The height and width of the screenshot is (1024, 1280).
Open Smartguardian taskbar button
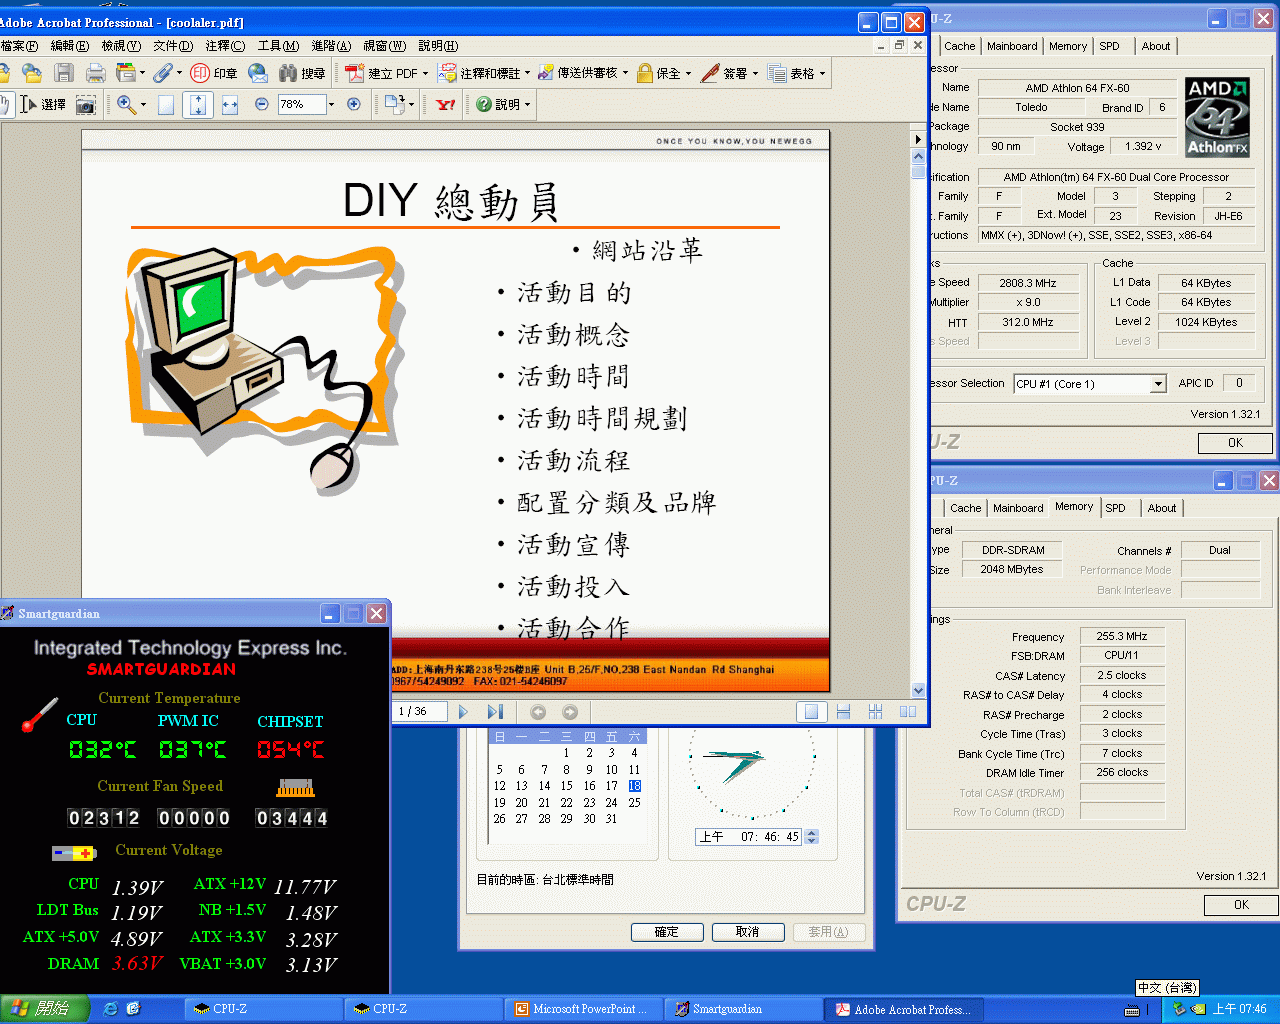(744, 1009)
